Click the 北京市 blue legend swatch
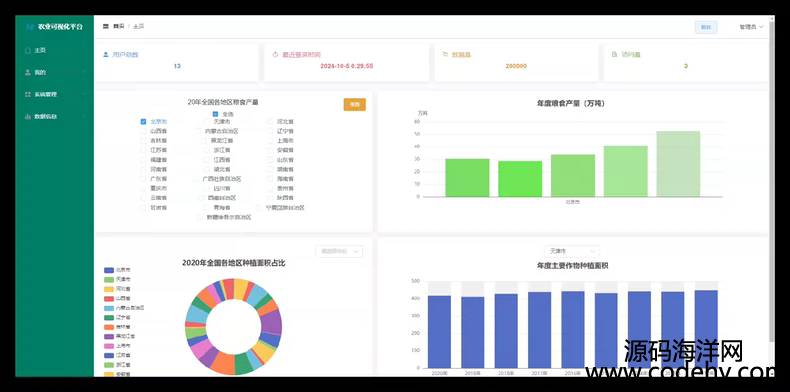Screen dimensions: 790x392 coord(108,270)
